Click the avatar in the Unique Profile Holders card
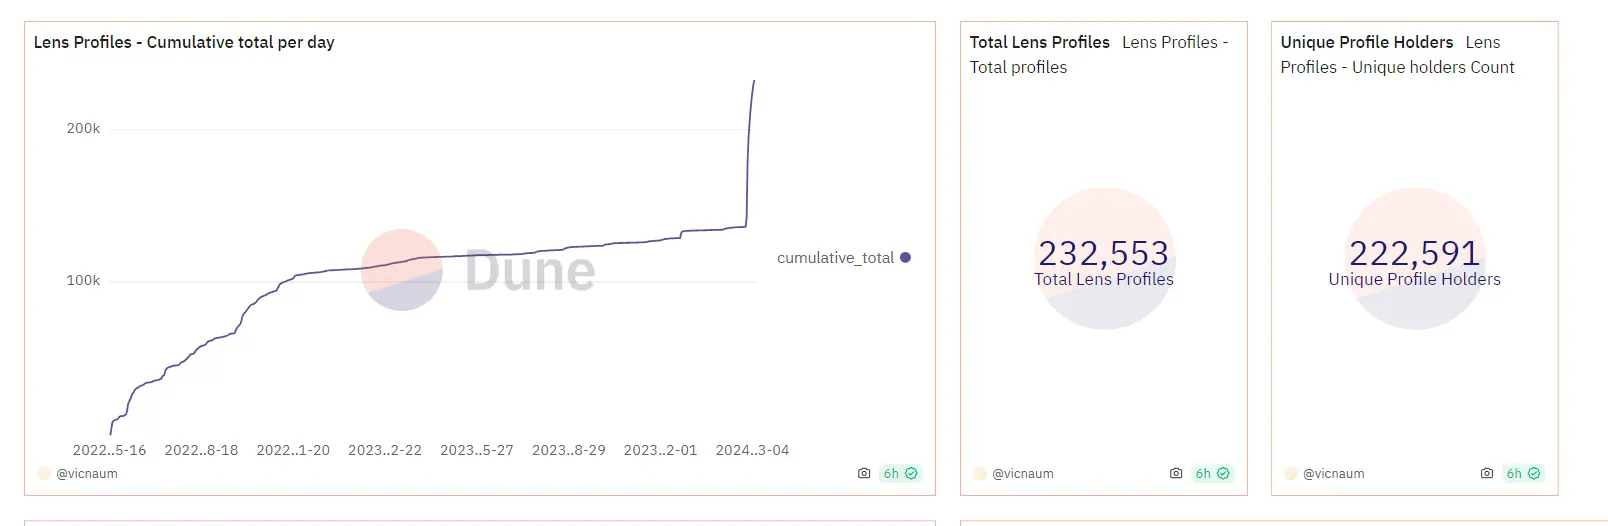Image resolution: width=1608 pixels, height=526 pixels. [x=1291, y=474]
